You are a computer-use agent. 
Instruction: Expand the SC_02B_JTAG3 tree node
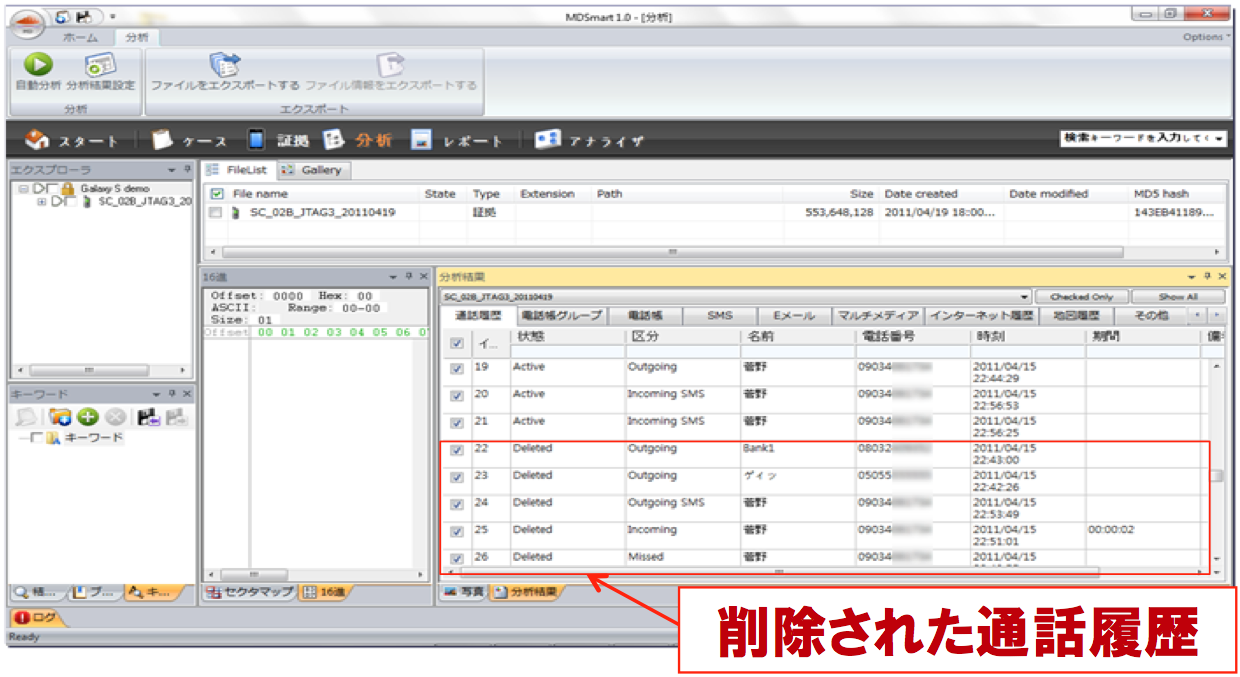coord(42,202)
